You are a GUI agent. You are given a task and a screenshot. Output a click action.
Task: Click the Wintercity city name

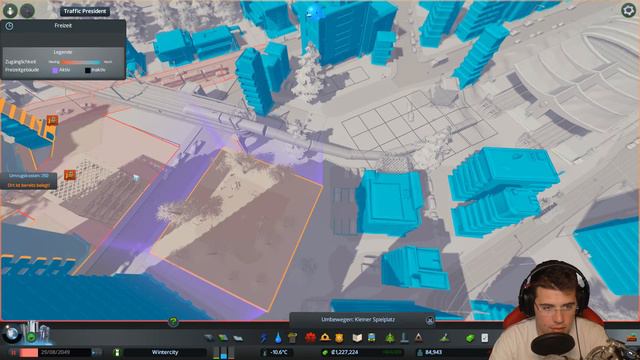[x=165, y=352]
